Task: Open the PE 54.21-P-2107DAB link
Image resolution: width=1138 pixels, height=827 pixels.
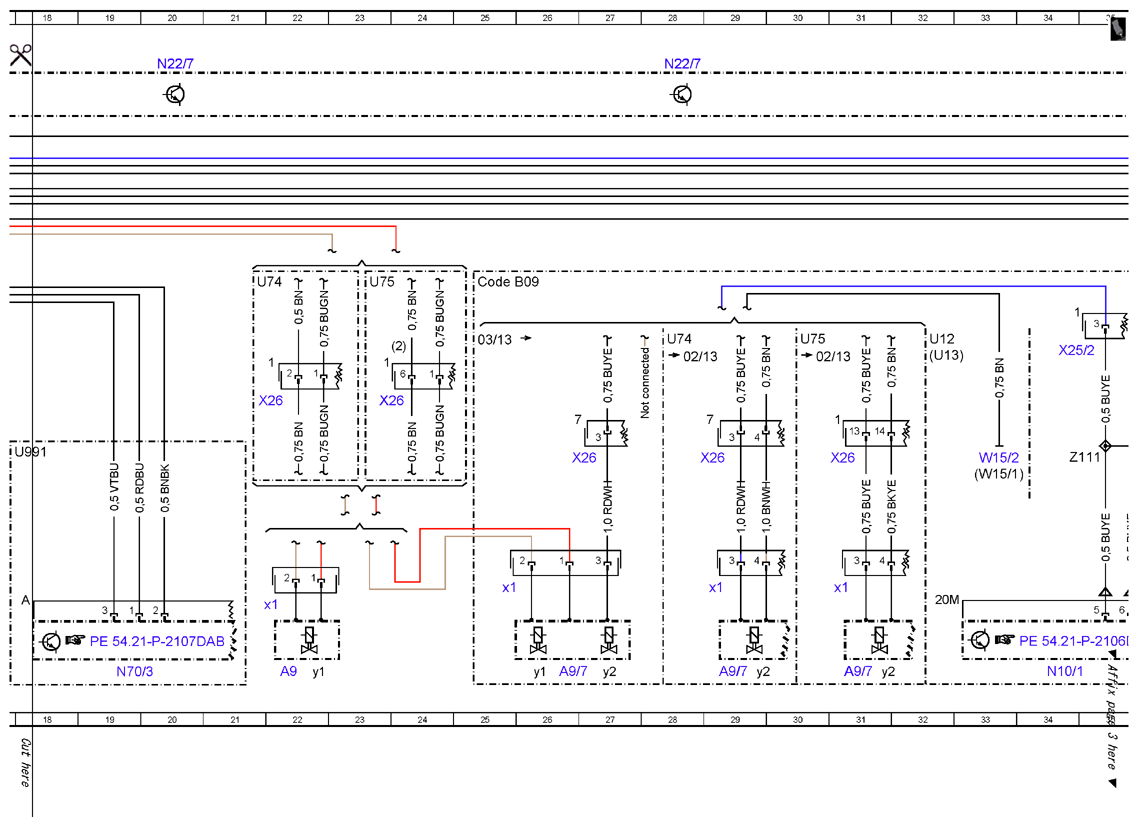Action: click(x=157, y=641)
